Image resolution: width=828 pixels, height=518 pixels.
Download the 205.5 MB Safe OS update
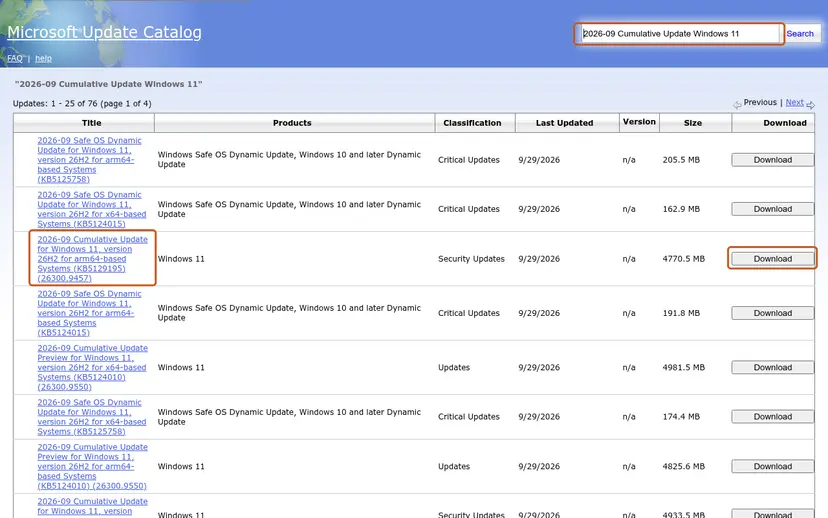pos(773,160)
